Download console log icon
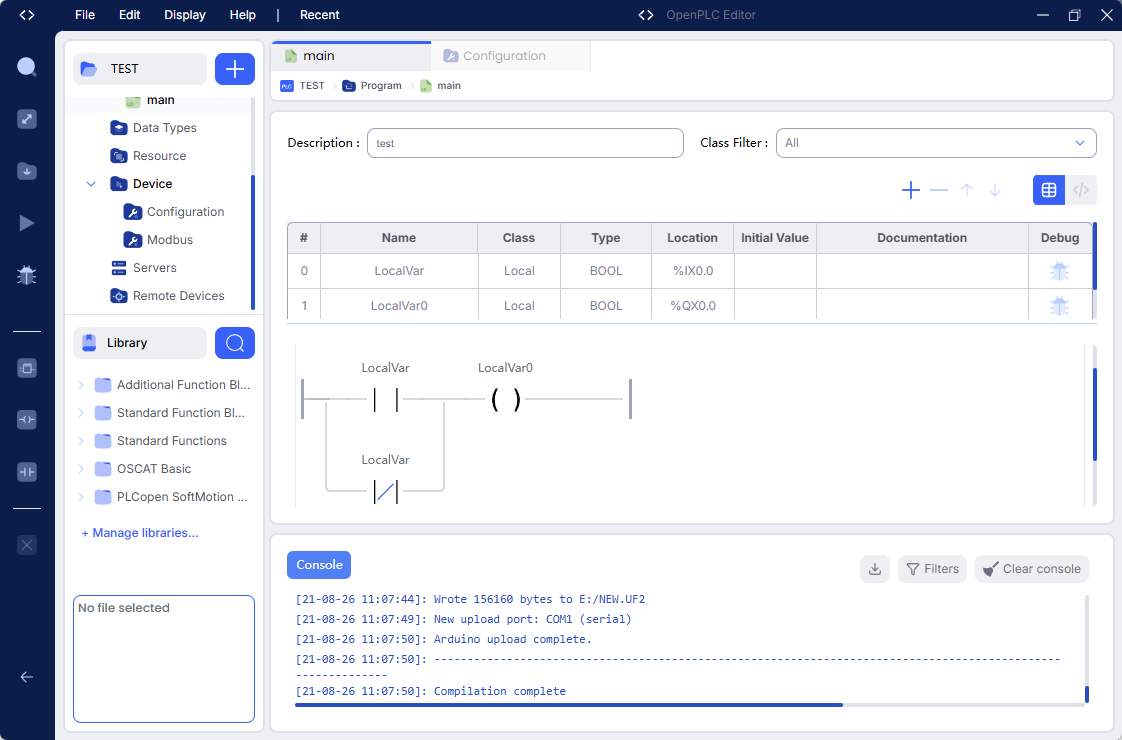1122x740 pixels. tap(874, 569)
